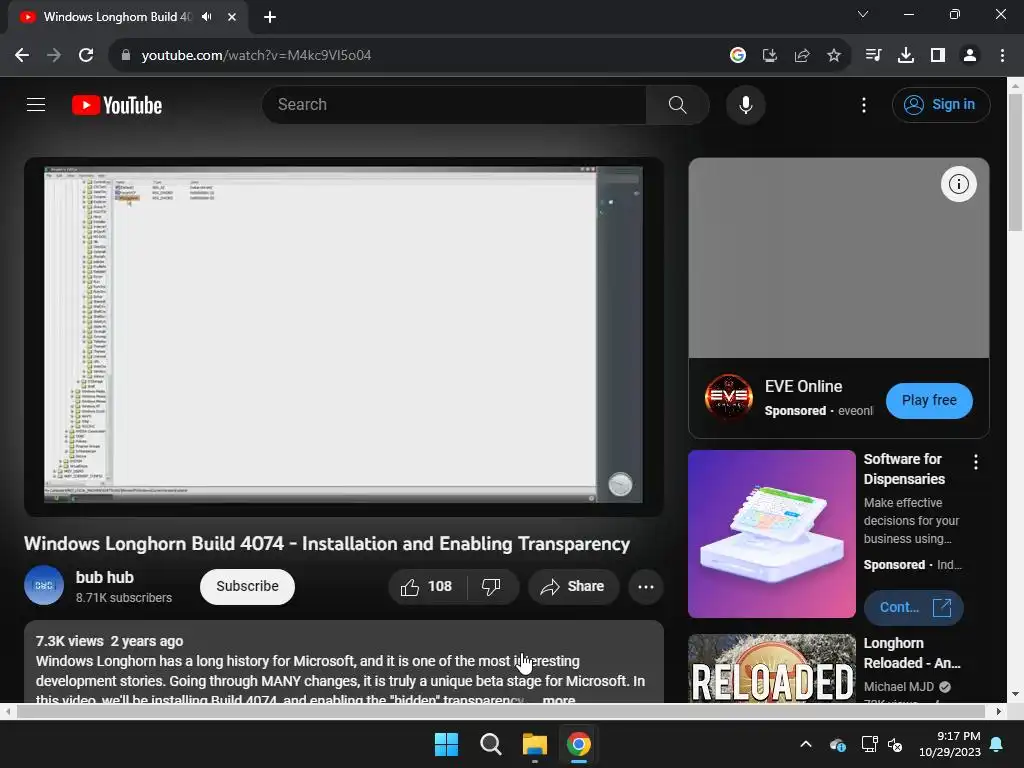Toggle Chrome side panel

click(938, 56)
